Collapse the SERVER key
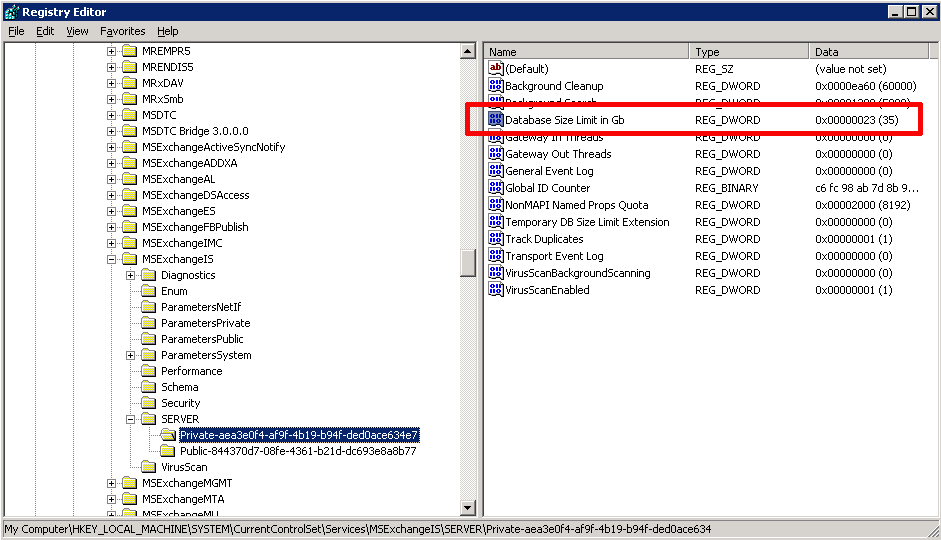This screenshot has width=941, height=540. click(130, 419)
